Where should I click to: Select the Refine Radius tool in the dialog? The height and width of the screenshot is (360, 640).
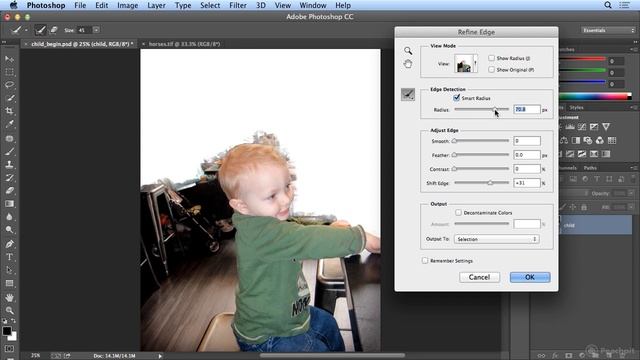click(408, 94)
